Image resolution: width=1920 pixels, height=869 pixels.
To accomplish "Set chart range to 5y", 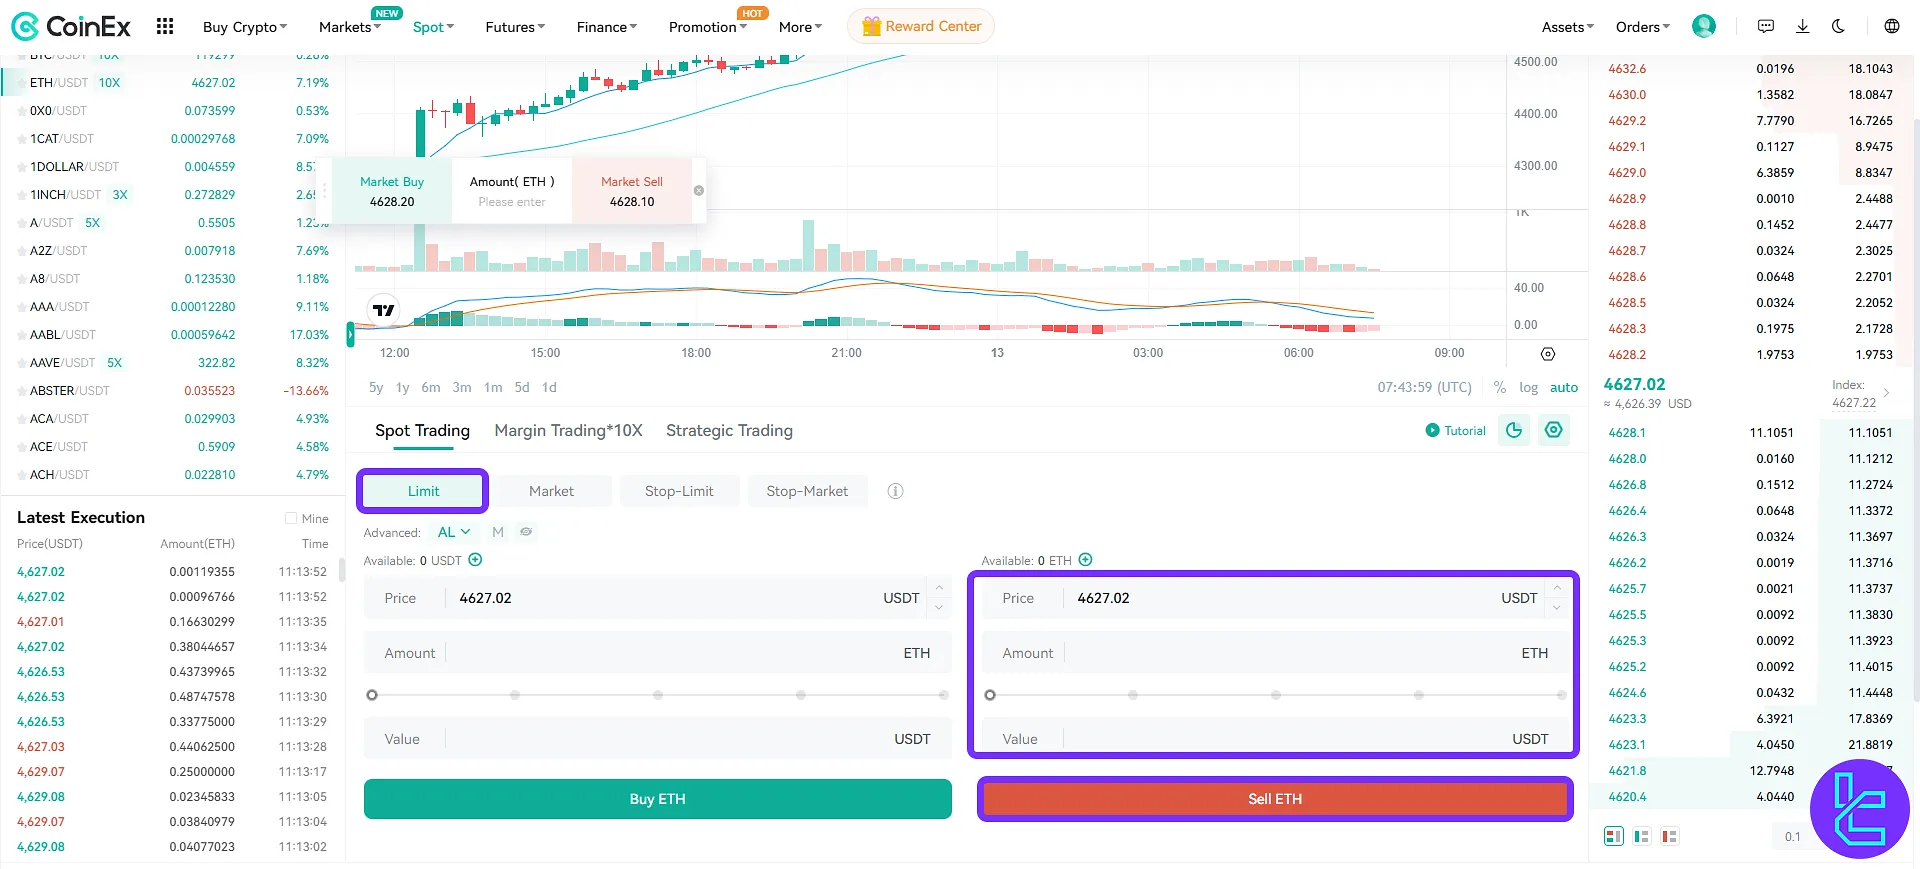I will pyautogui.click(x=376, y=387).
